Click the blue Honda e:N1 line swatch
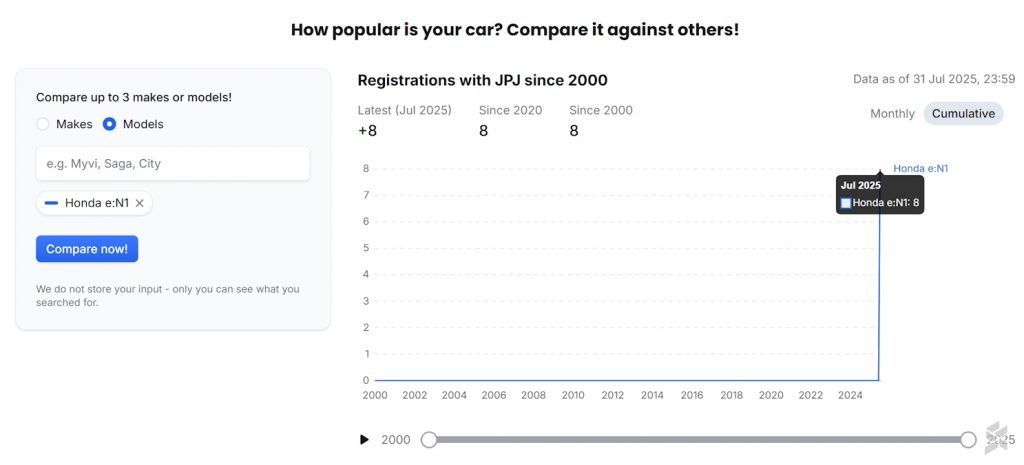 tap(52, 203)
